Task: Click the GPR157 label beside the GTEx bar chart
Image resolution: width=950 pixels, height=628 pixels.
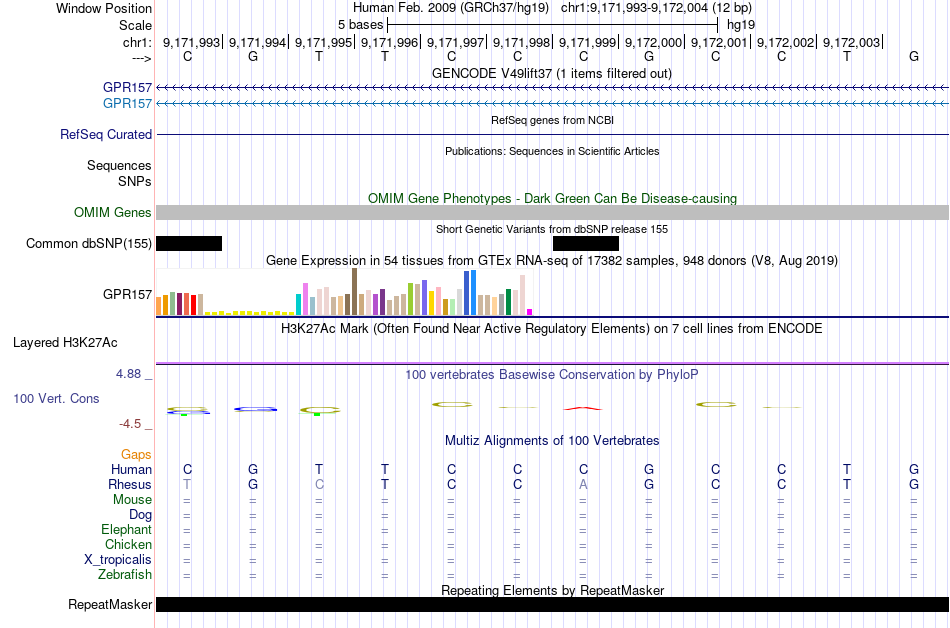Action: click(x=127, y=294)
